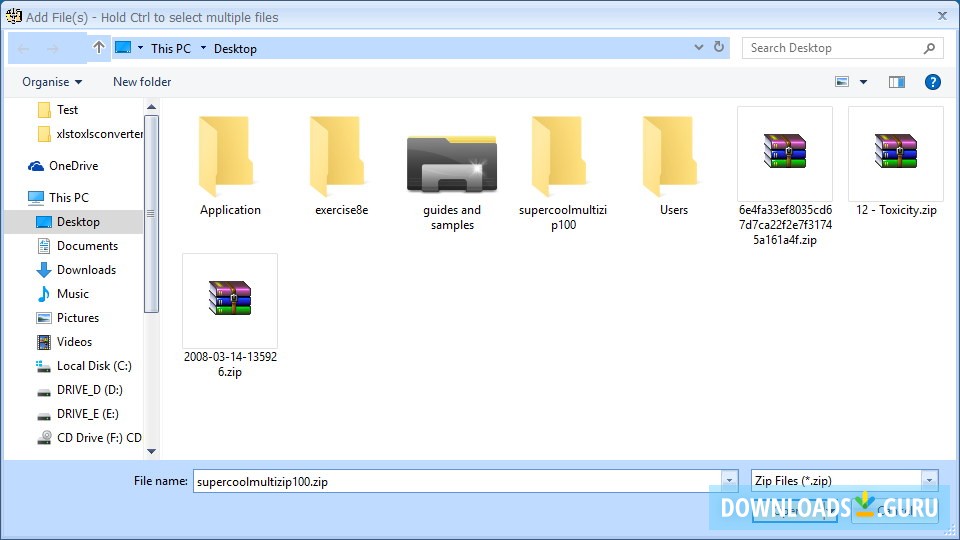Show the preview pane
960x540 pixels.
pos(897,81)
